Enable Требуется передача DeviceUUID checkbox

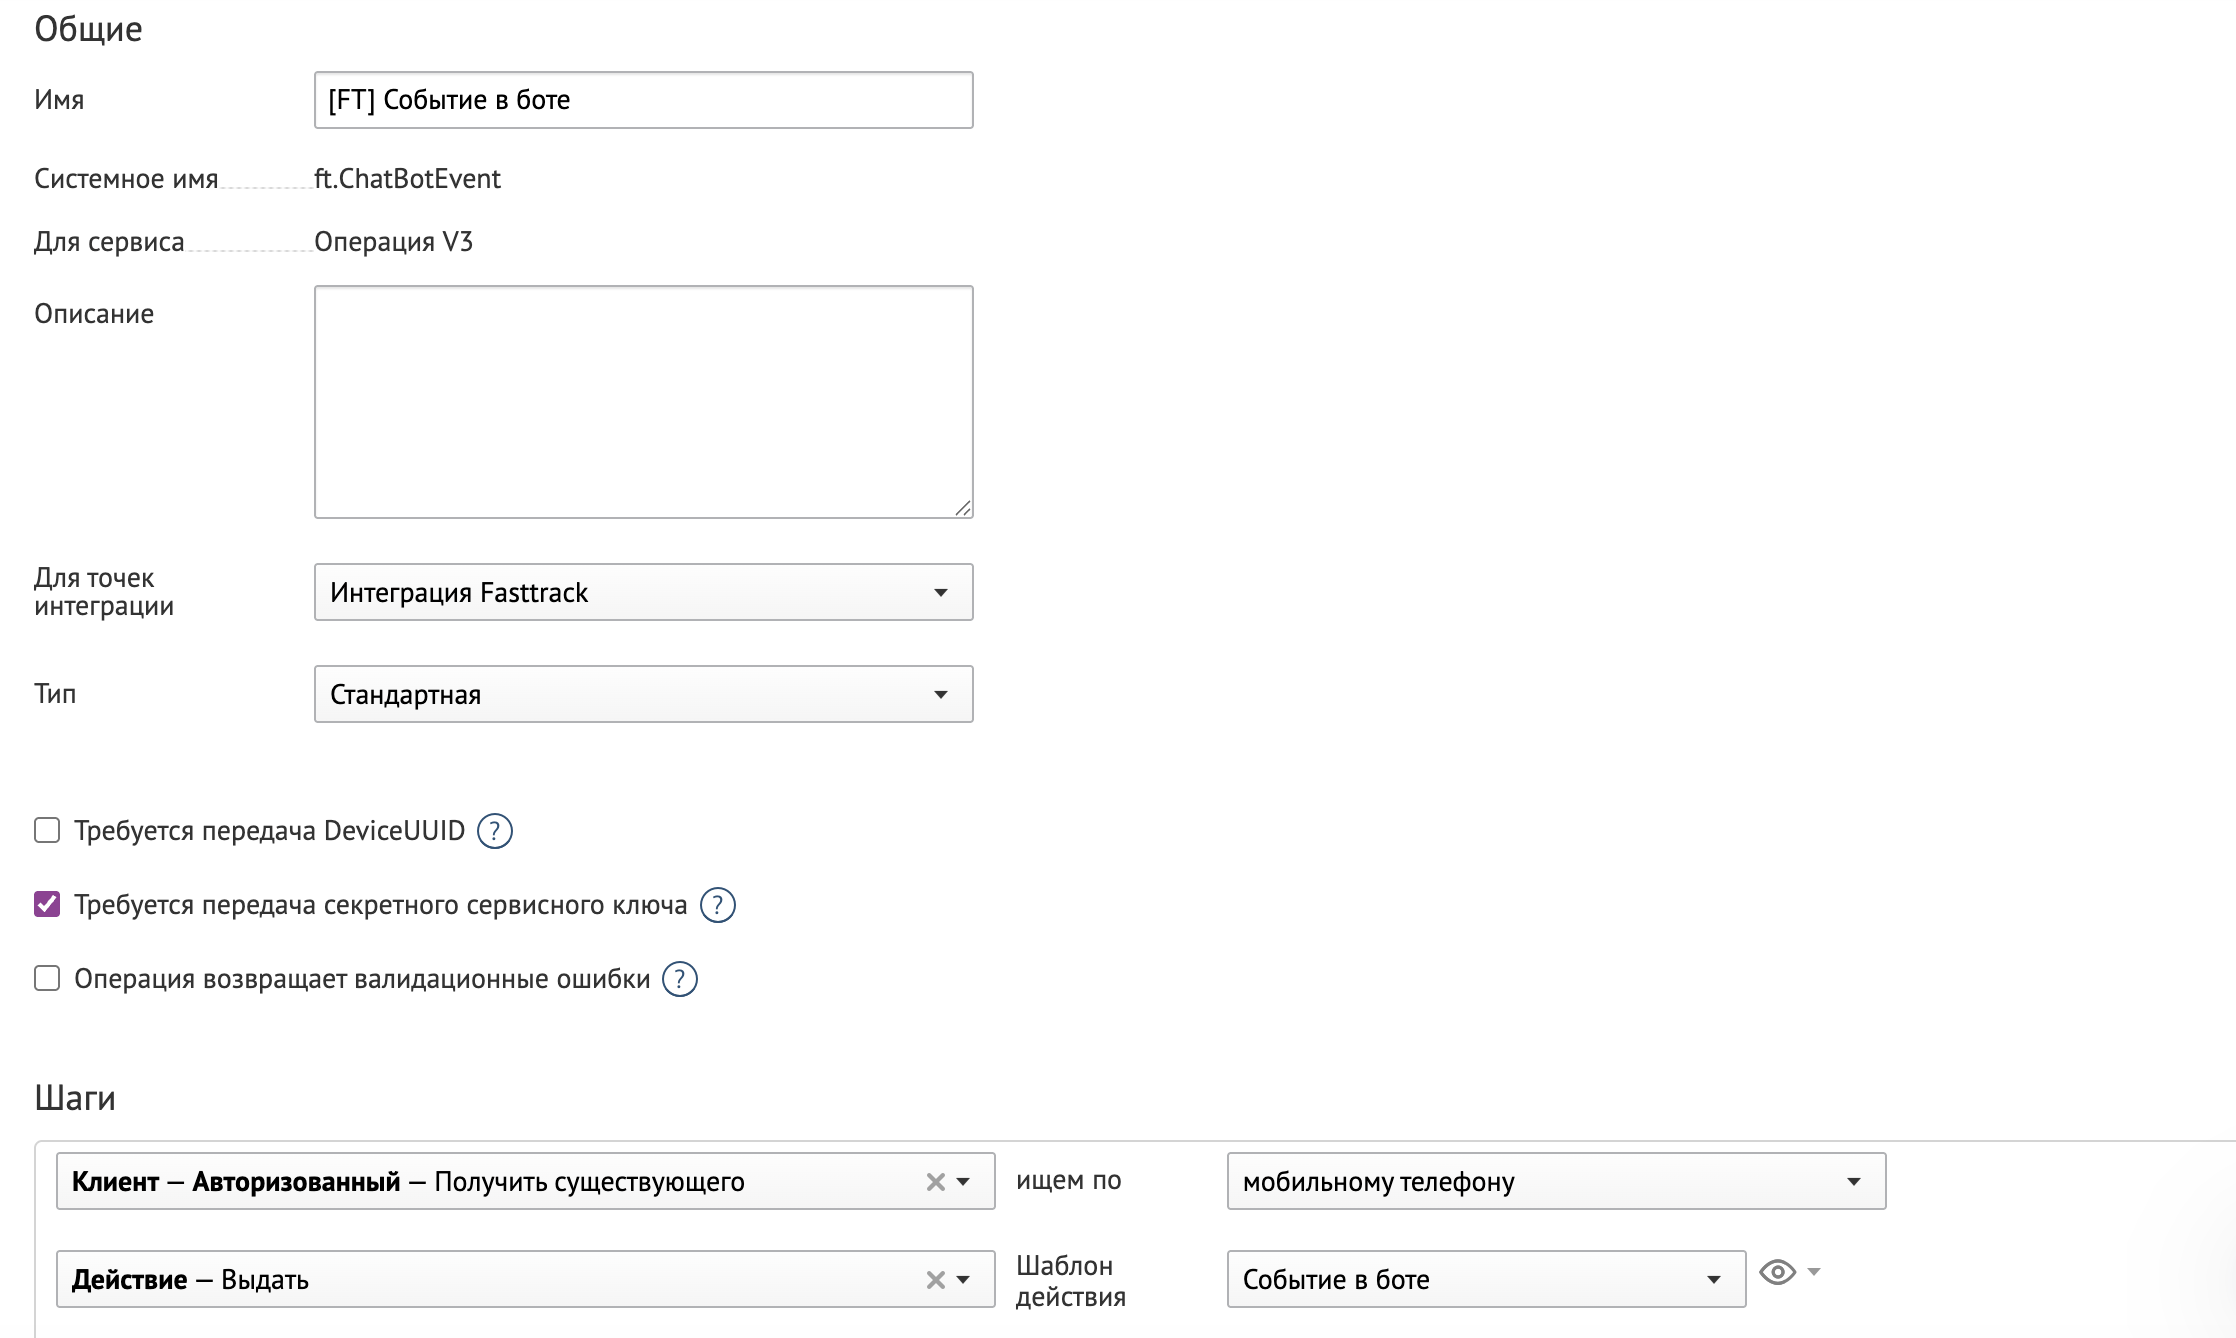pos(47,831)
